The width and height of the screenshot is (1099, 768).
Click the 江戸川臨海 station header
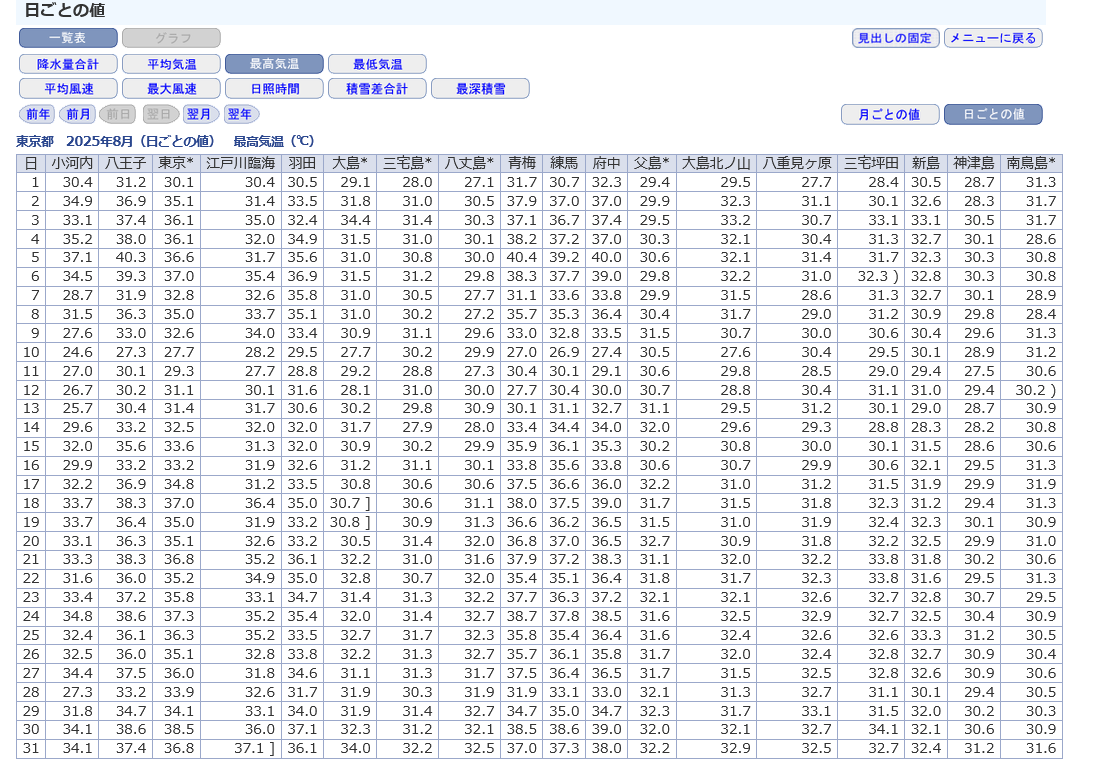240,163
